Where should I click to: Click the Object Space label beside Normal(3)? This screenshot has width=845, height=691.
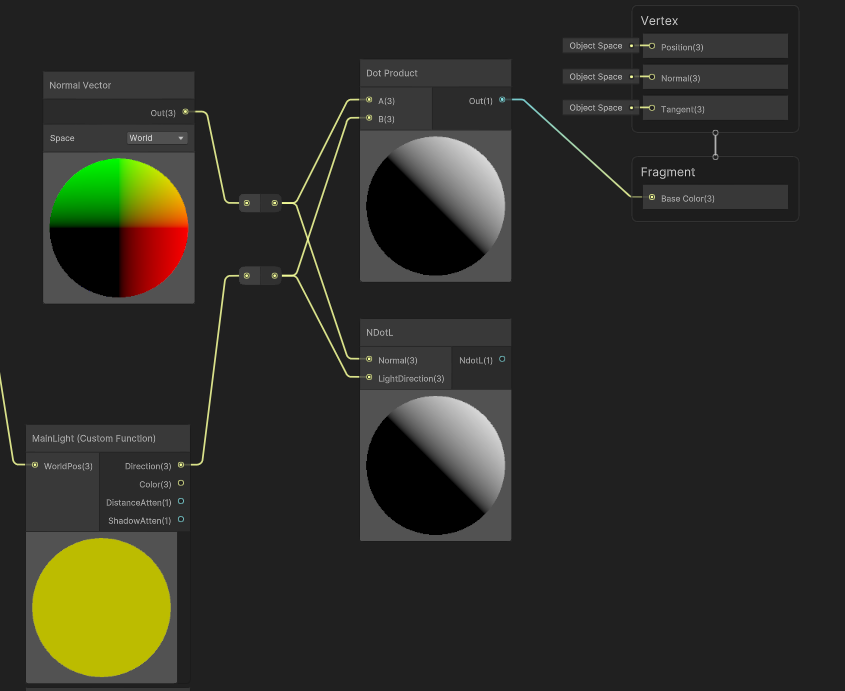[x=595, y=77]
